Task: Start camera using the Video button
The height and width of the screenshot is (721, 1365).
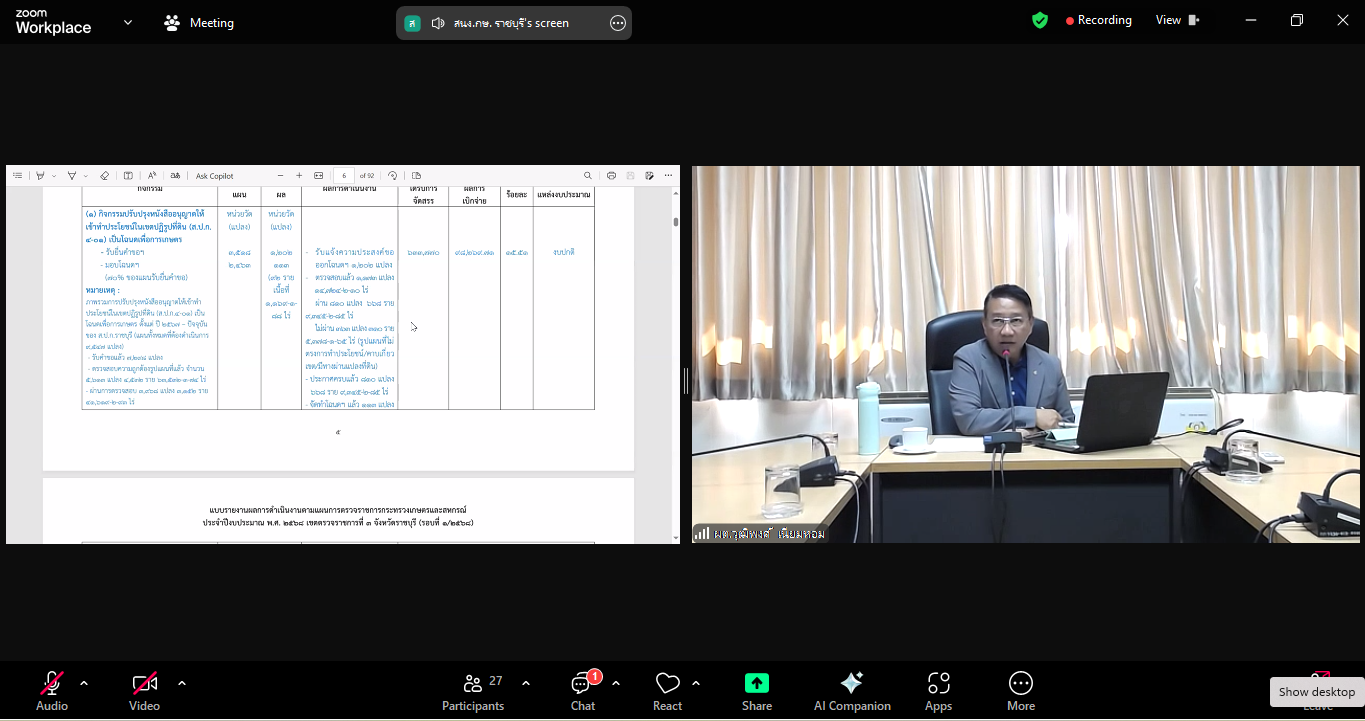Action: 144,690
